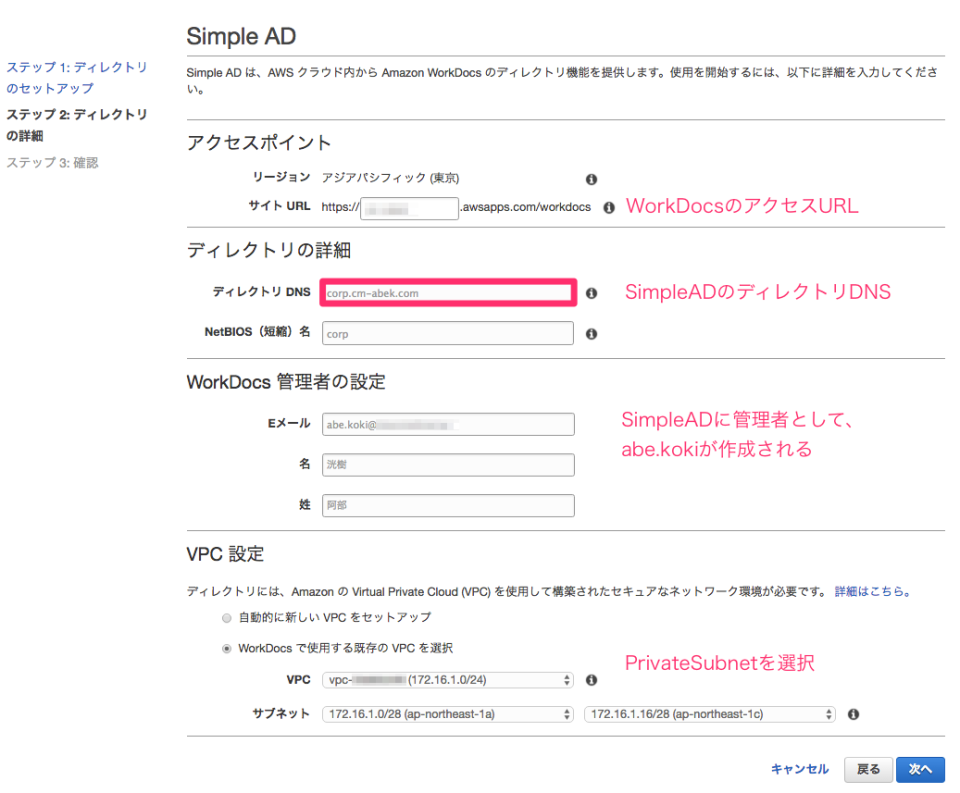Click info icon beside subnet dropdowns
The height and width of the screenshot is (793, 960).
point(853,714)
